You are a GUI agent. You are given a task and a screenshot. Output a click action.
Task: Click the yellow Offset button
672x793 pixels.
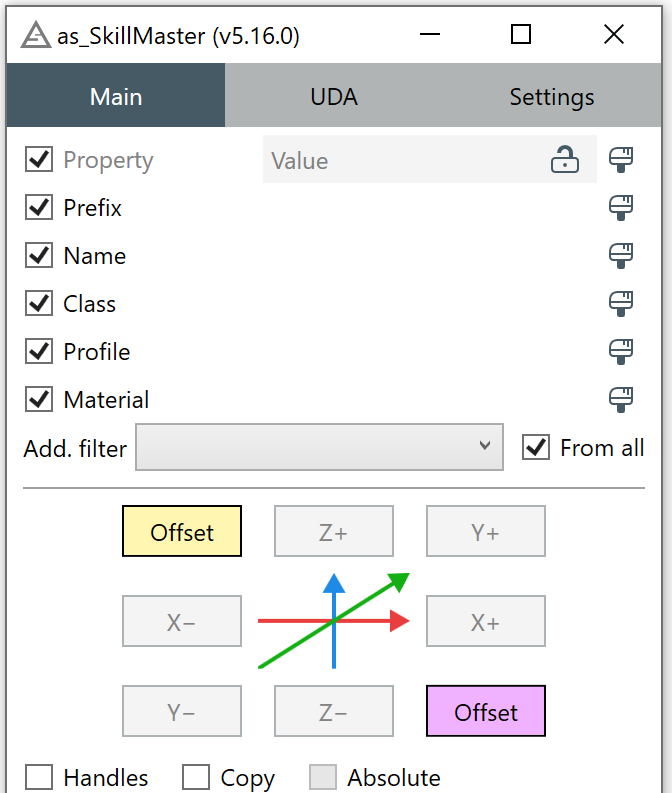tap(182, 532)
